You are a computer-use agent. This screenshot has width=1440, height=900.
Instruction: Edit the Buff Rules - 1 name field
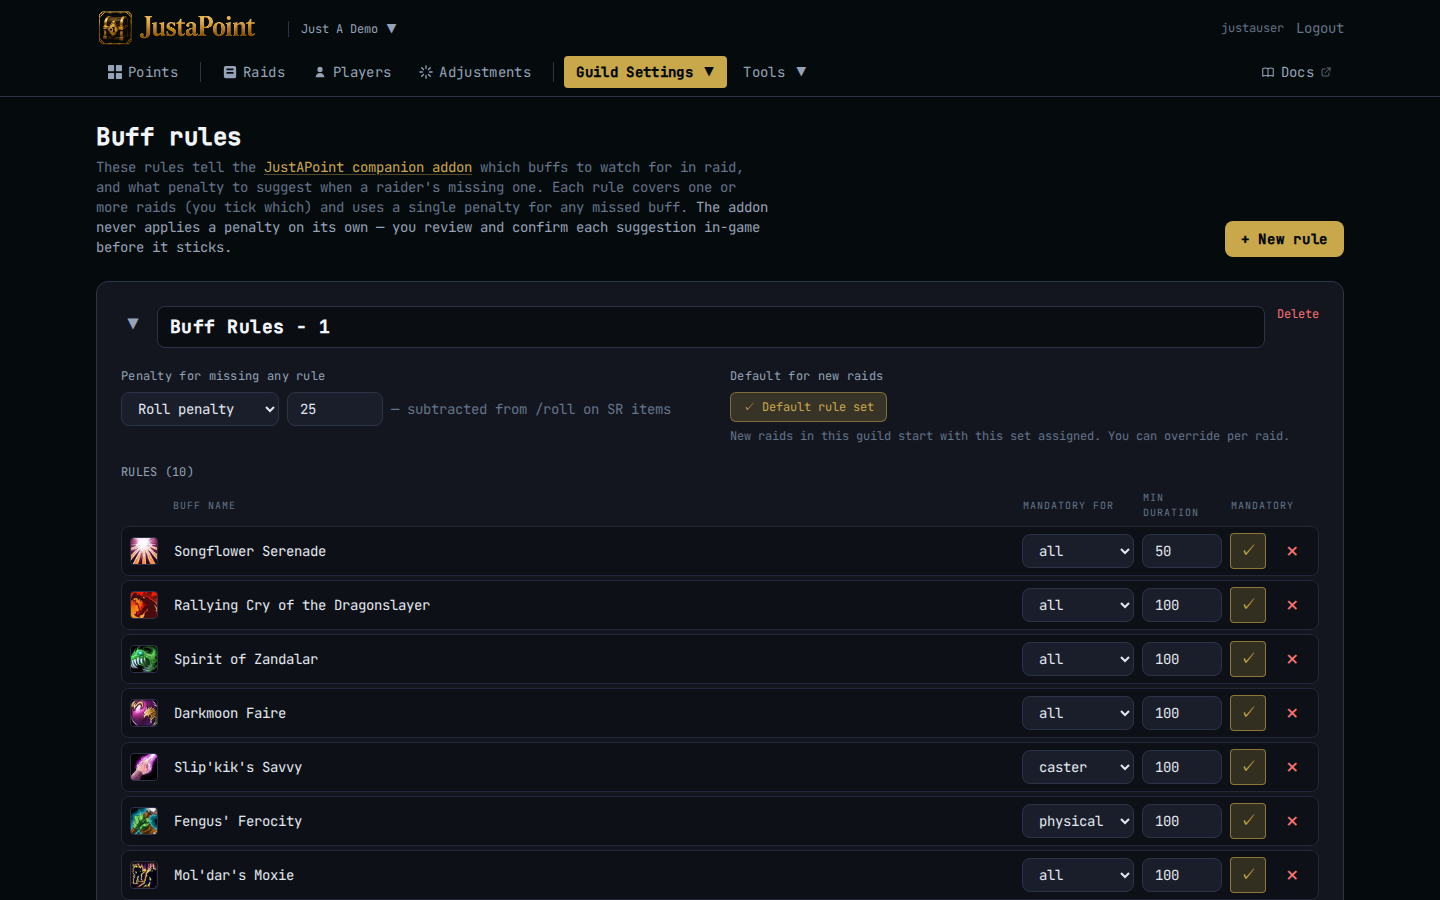point(711,327)
